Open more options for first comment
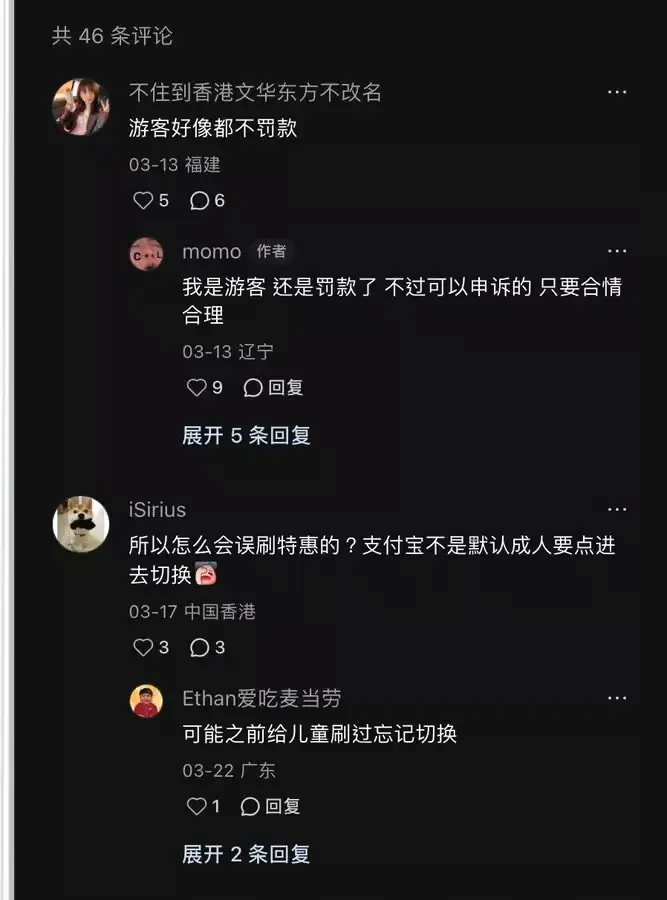667x900 pixels. [x=617, y=92]
